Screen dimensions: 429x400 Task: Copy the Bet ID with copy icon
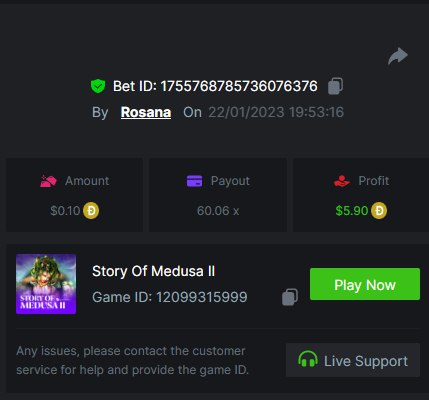pos(335,86)
